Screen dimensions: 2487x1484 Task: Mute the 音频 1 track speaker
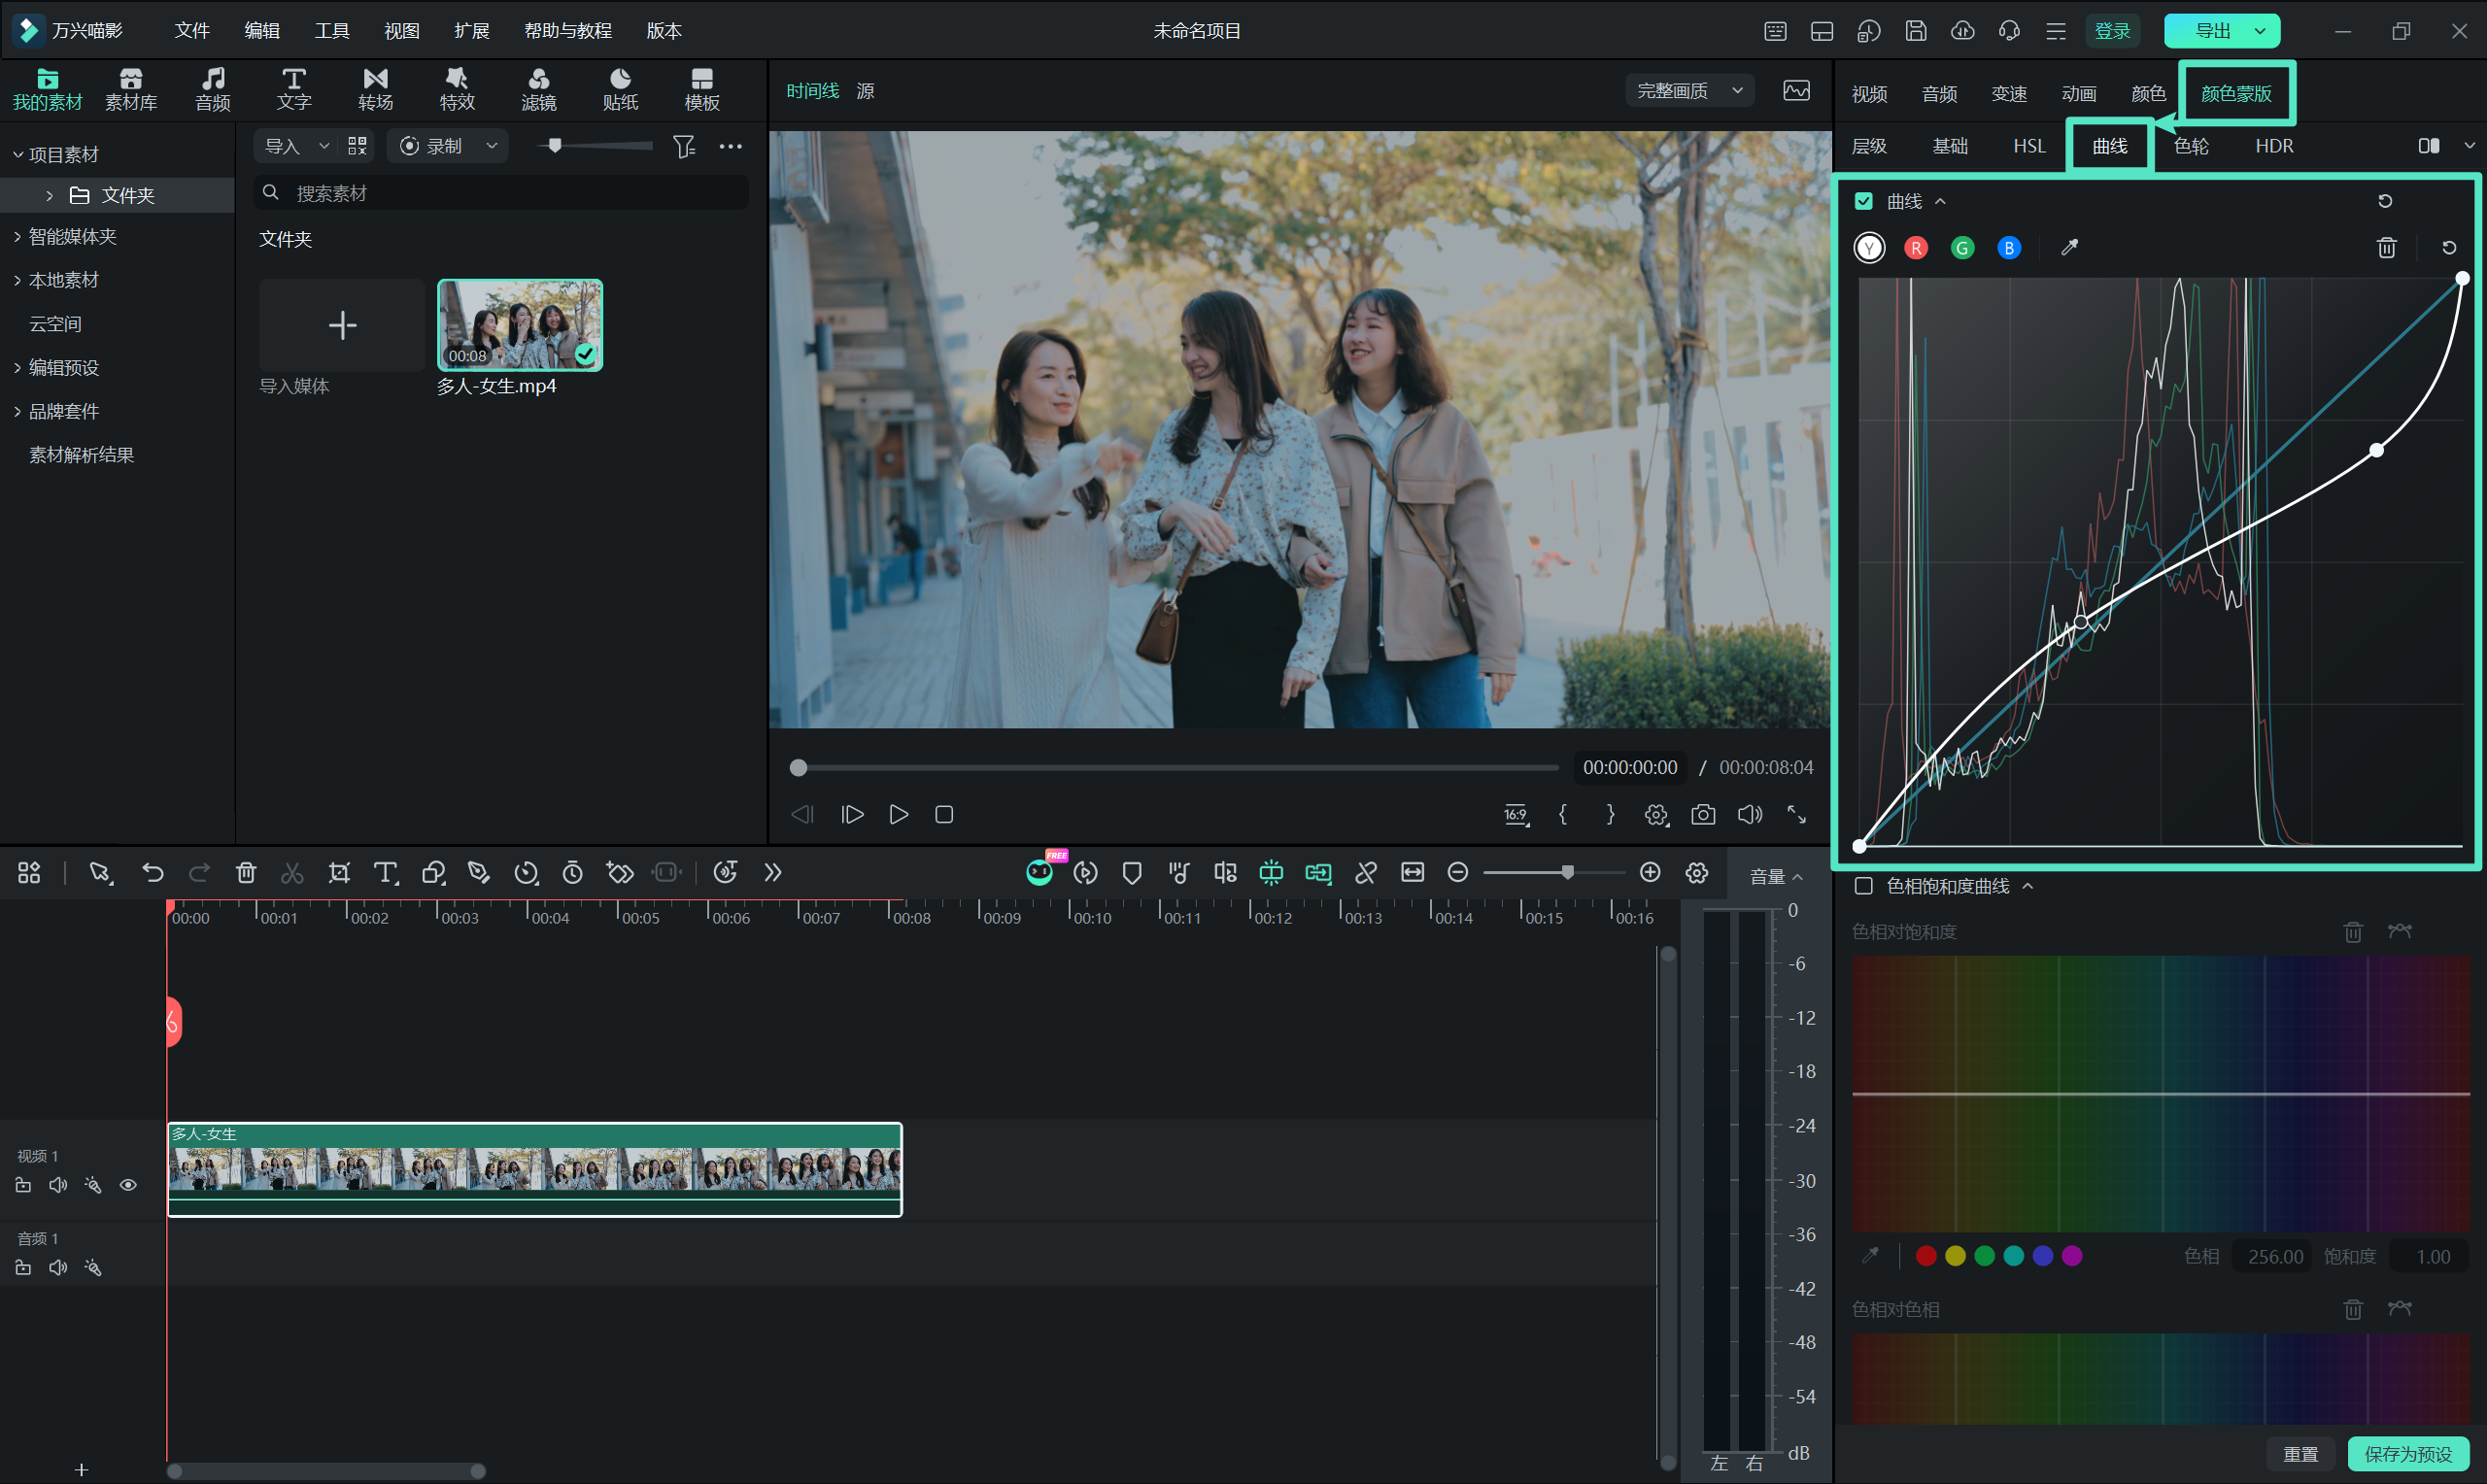point(58,1267)
